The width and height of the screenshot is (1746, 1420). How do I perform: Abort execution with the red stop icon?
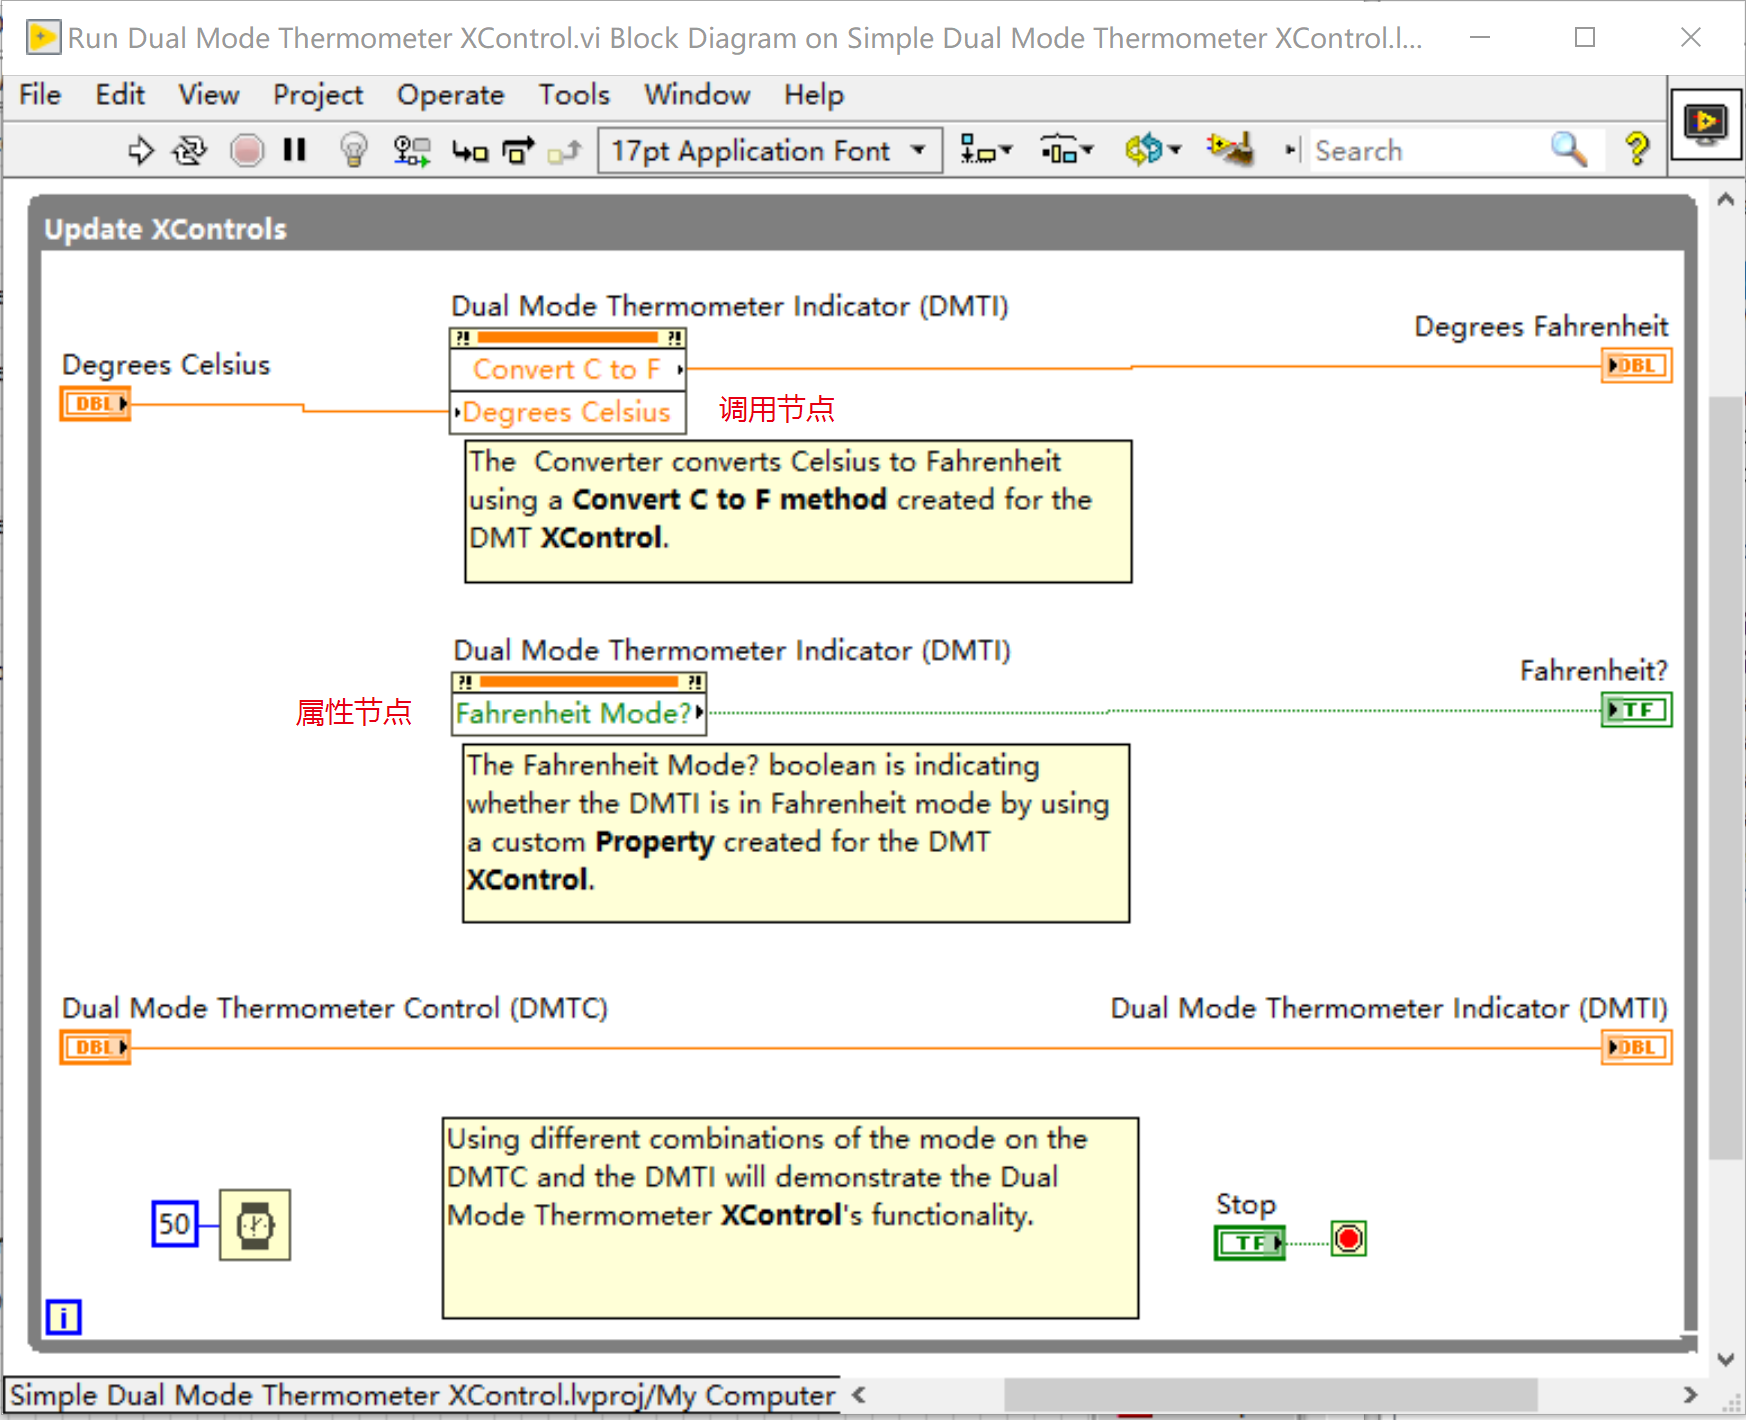click(247, 150)
